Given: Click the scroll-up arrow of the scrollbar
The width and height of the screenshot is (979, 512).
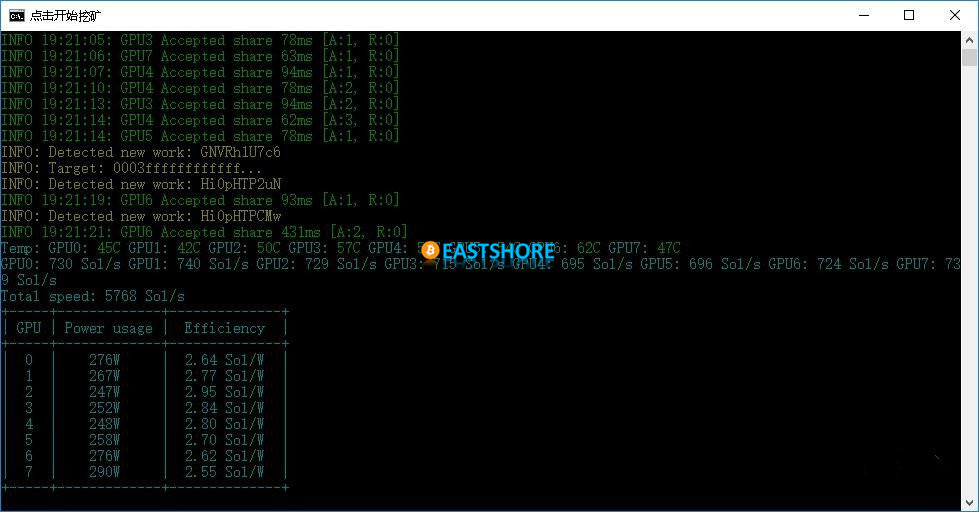Looking at the screenshot, I should tap(969, 41).
